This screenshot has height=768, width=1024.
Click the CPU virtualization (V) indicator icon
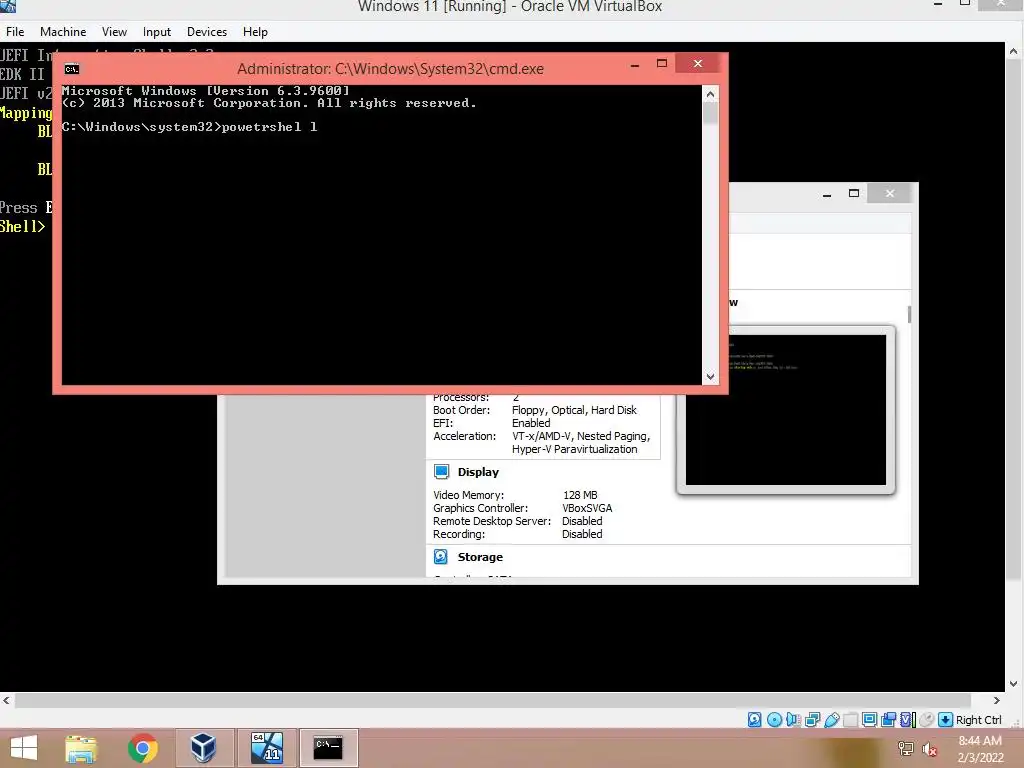(908, 720)
